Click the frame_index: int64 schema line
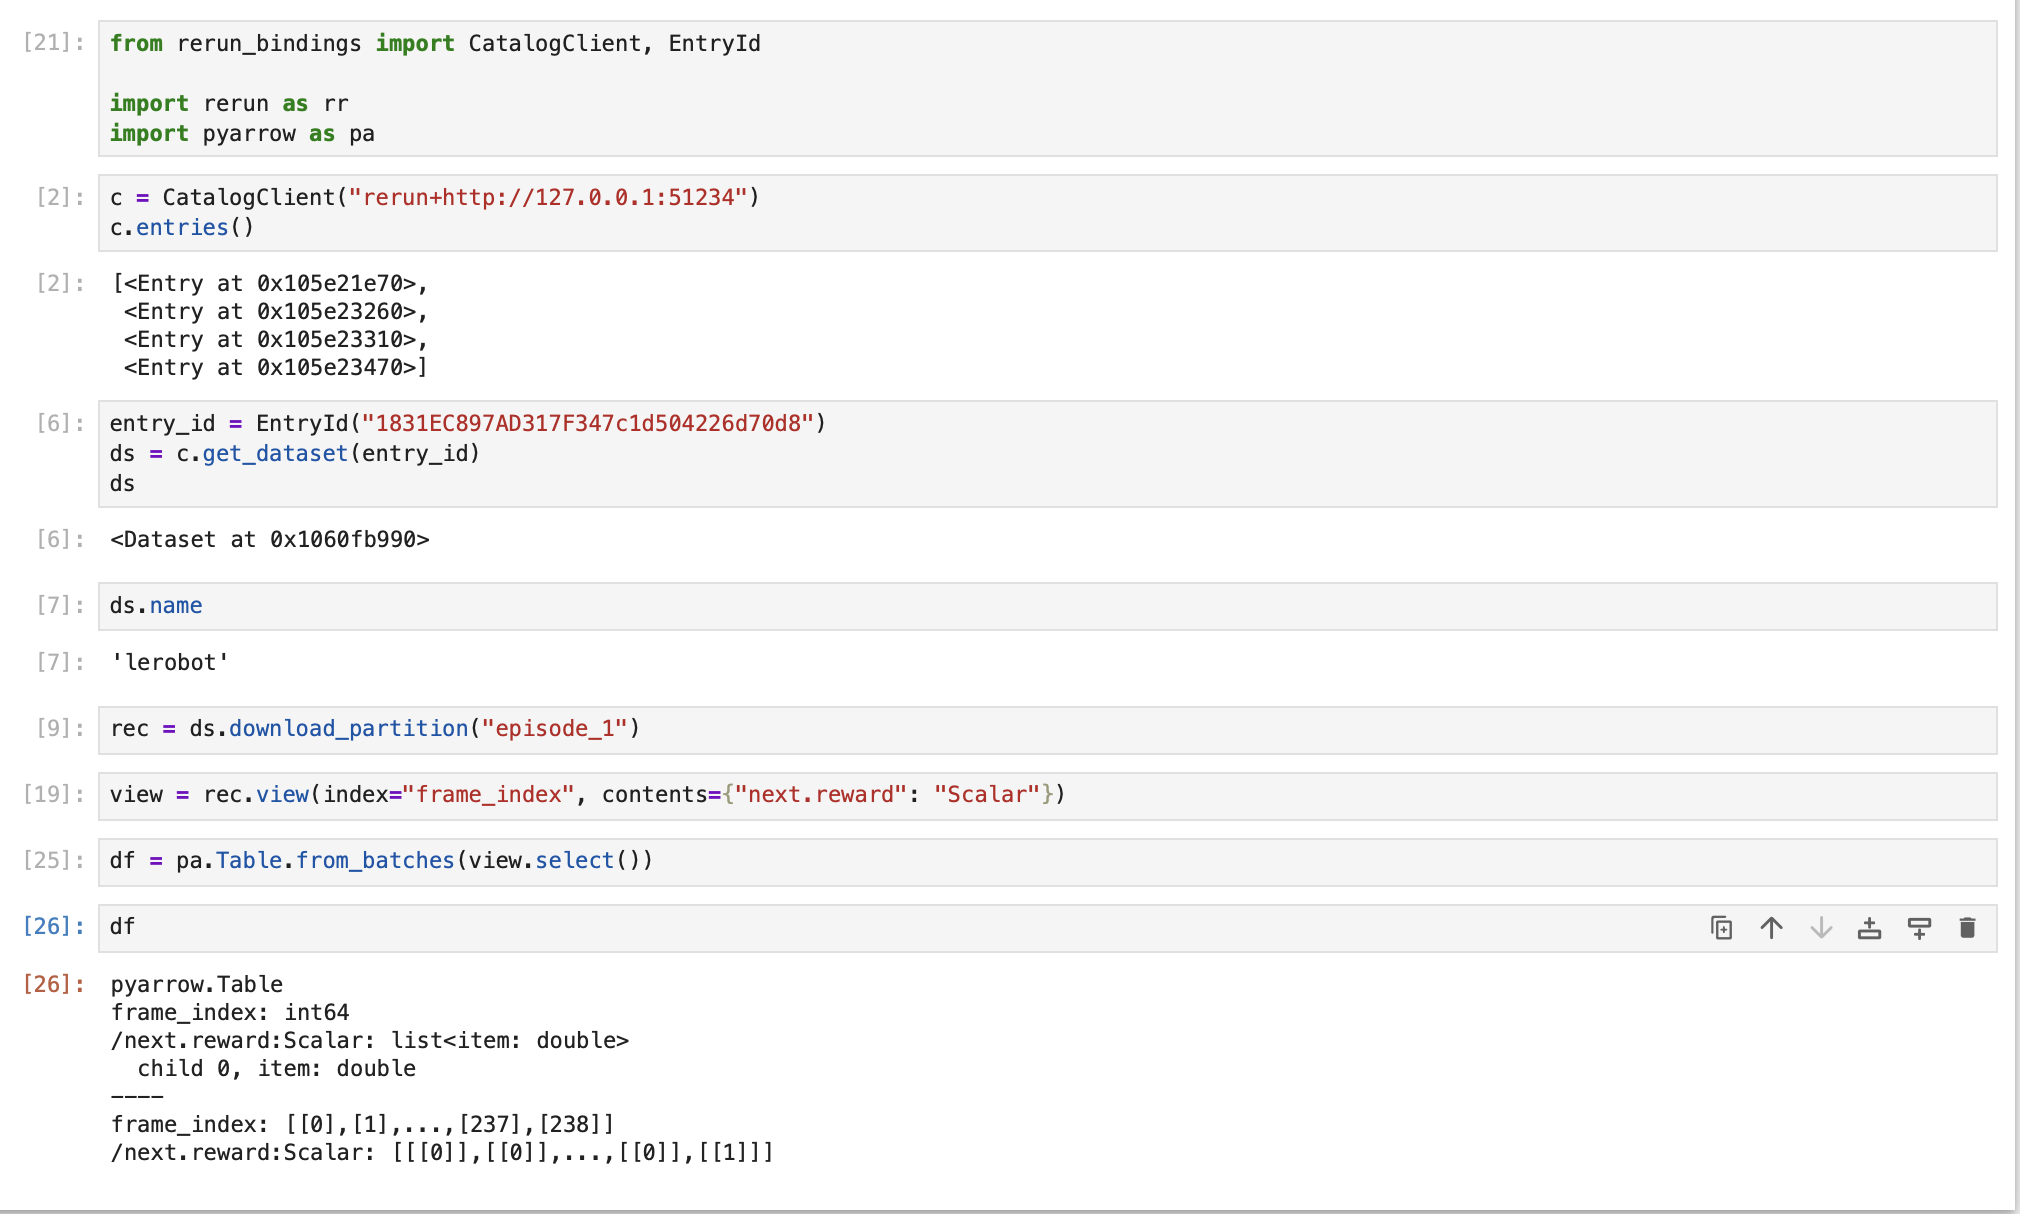Viewport: 2020px width, 1214px height. (230, 1012)
